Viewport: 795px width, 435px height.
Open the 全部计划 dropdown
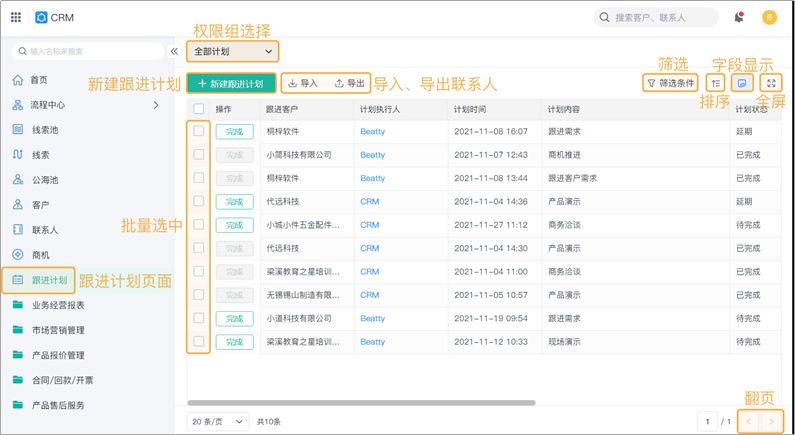click(233, 51)
